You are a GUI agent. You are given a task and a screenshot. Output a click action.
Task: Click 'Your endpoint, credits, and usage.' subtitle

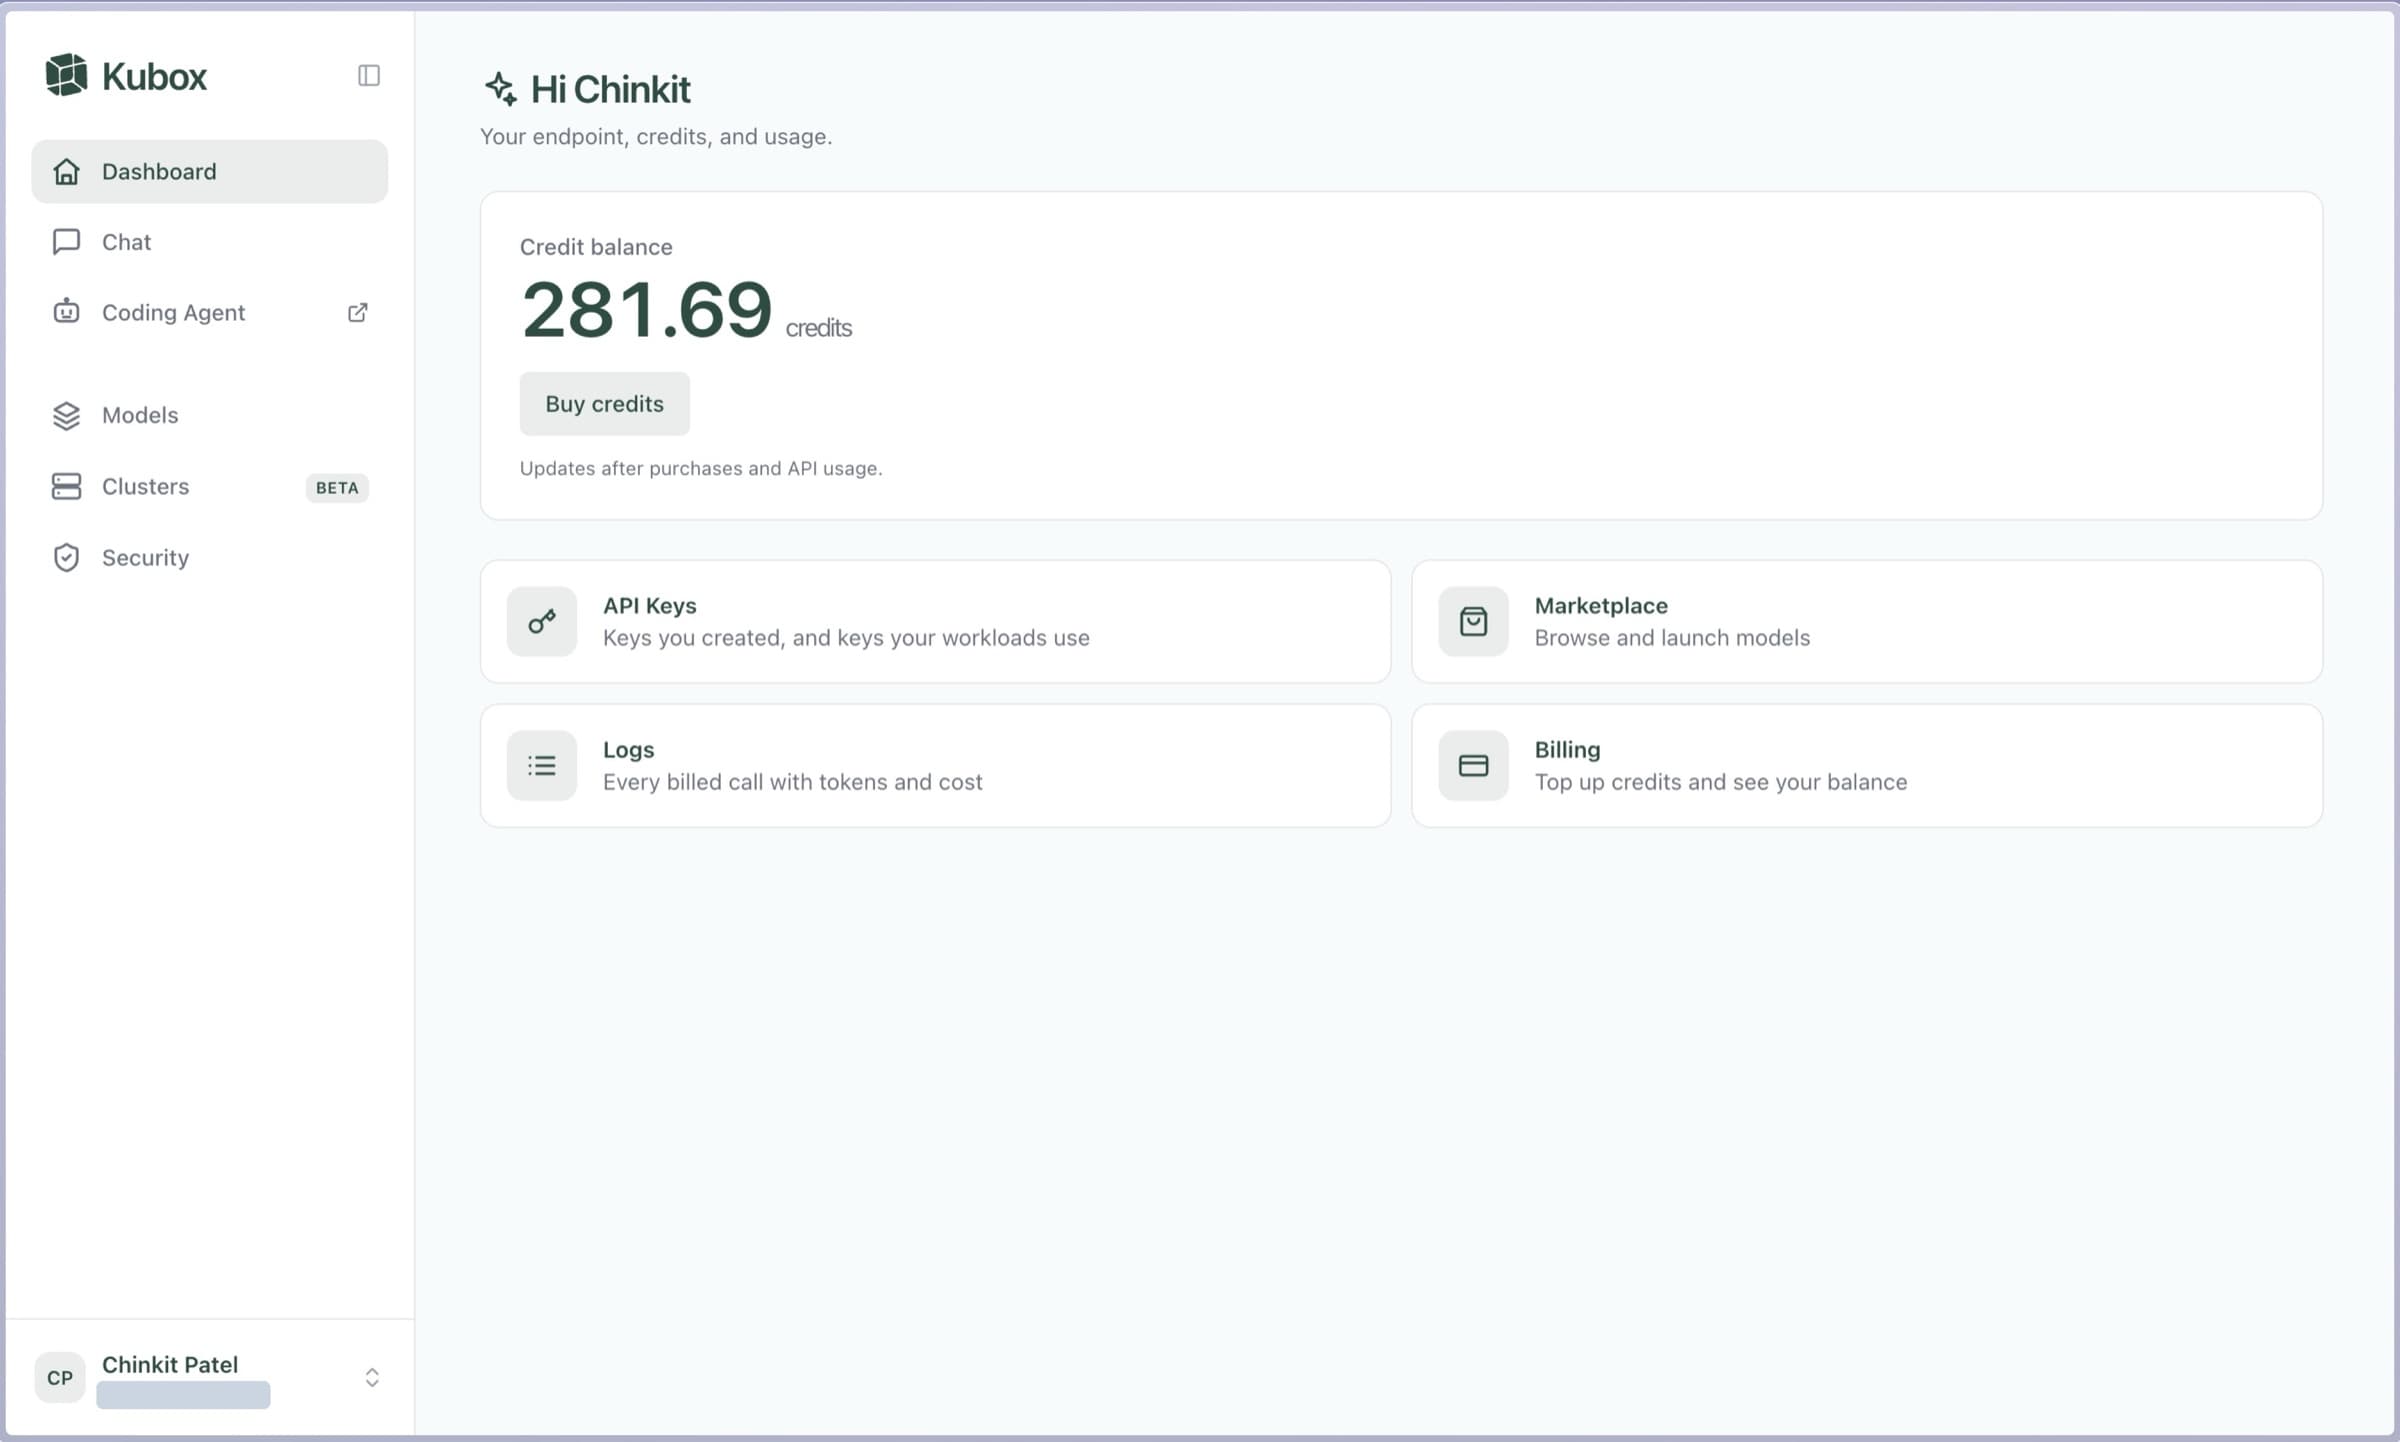[x=656, y=136]
